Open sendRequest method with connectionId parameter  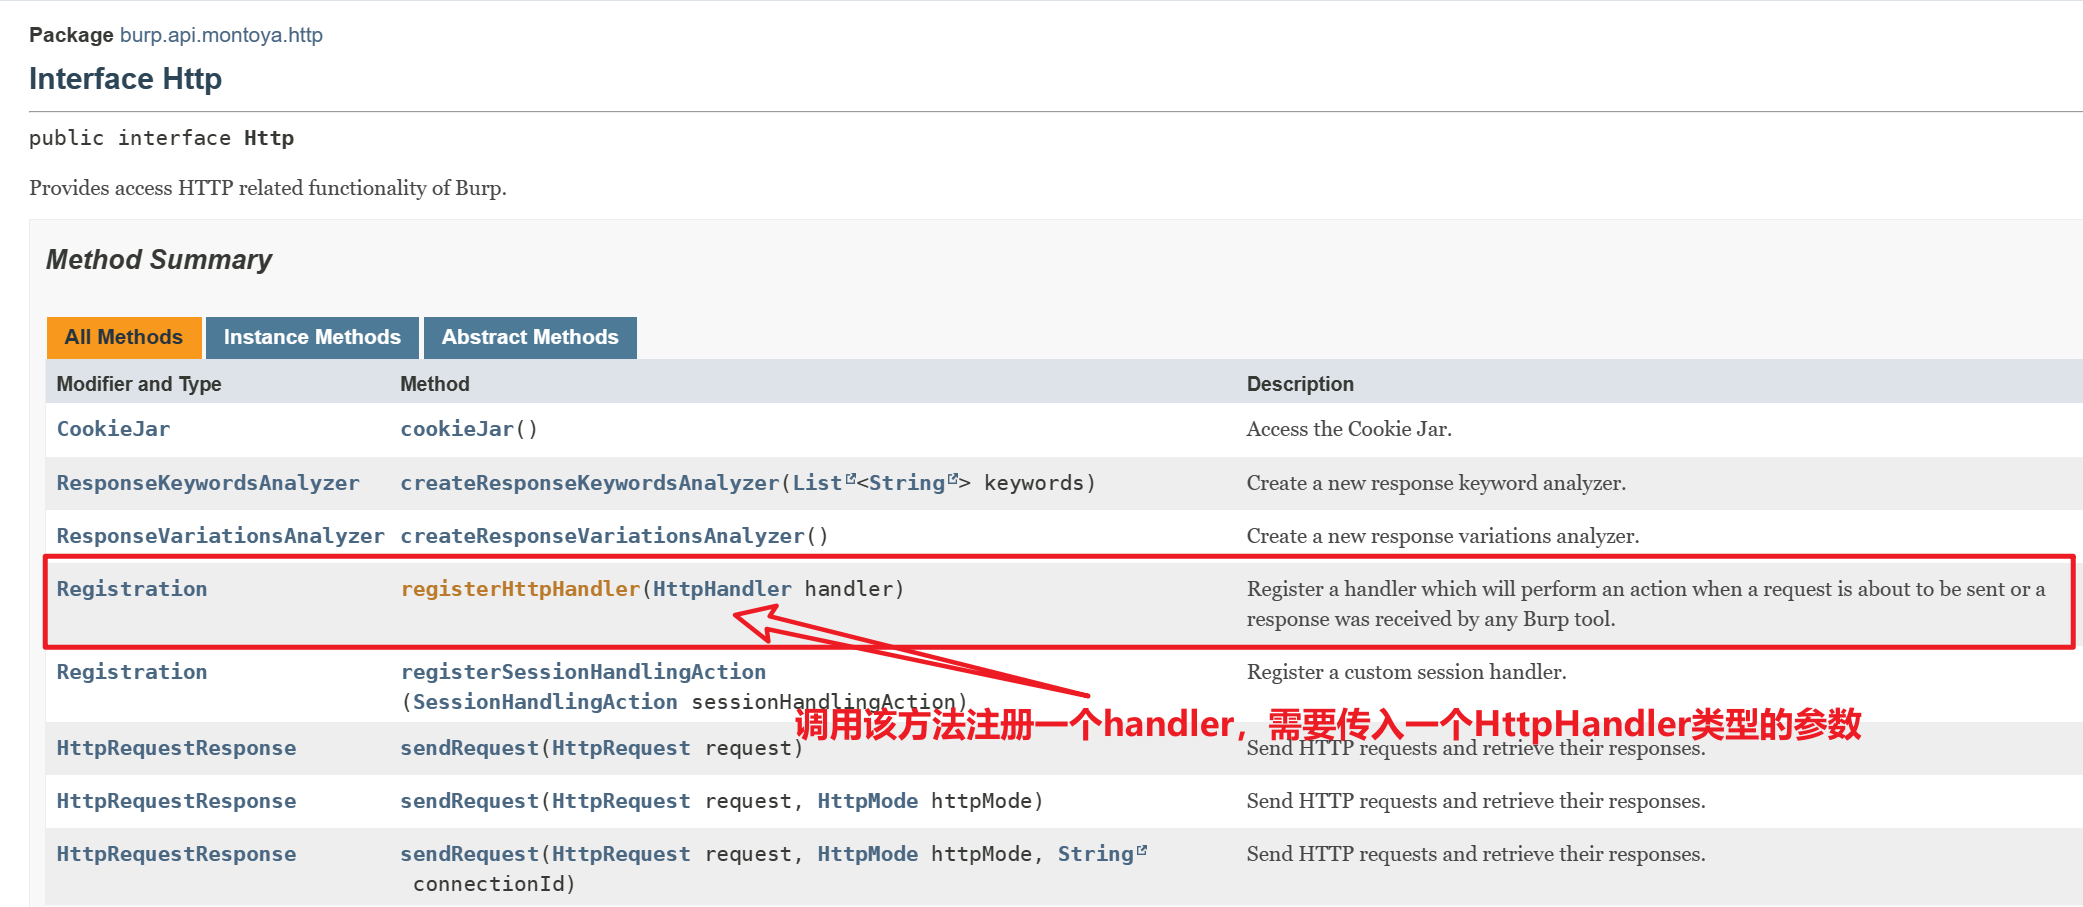tap(470, 854)
